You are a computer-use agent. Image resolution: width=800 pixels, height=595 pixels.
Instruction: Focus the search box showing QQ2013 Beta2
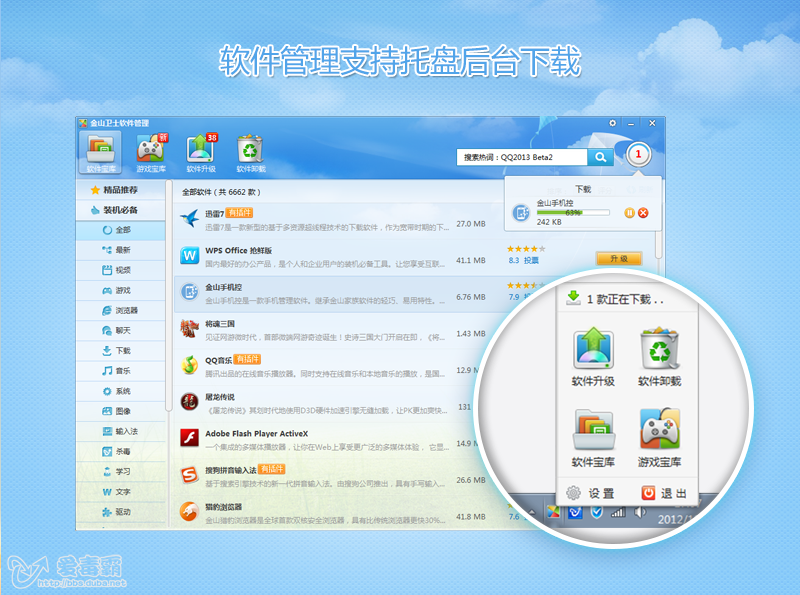[x=522, y=157]
